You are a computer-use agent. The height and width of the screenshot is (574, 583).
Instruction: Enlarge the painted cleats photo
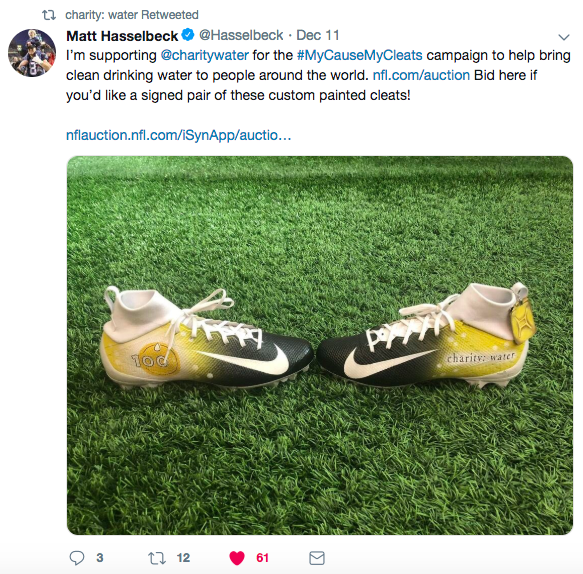[320, 345]
